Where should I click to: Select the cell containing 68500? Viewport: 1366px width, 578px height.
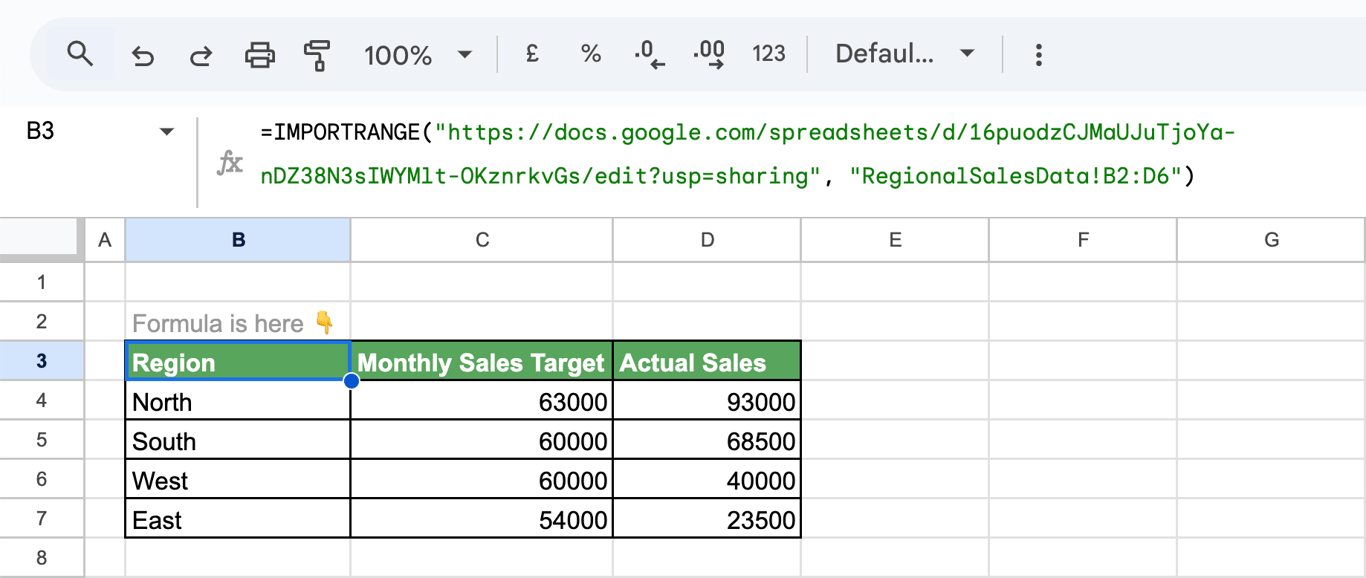tap(707, 440)
